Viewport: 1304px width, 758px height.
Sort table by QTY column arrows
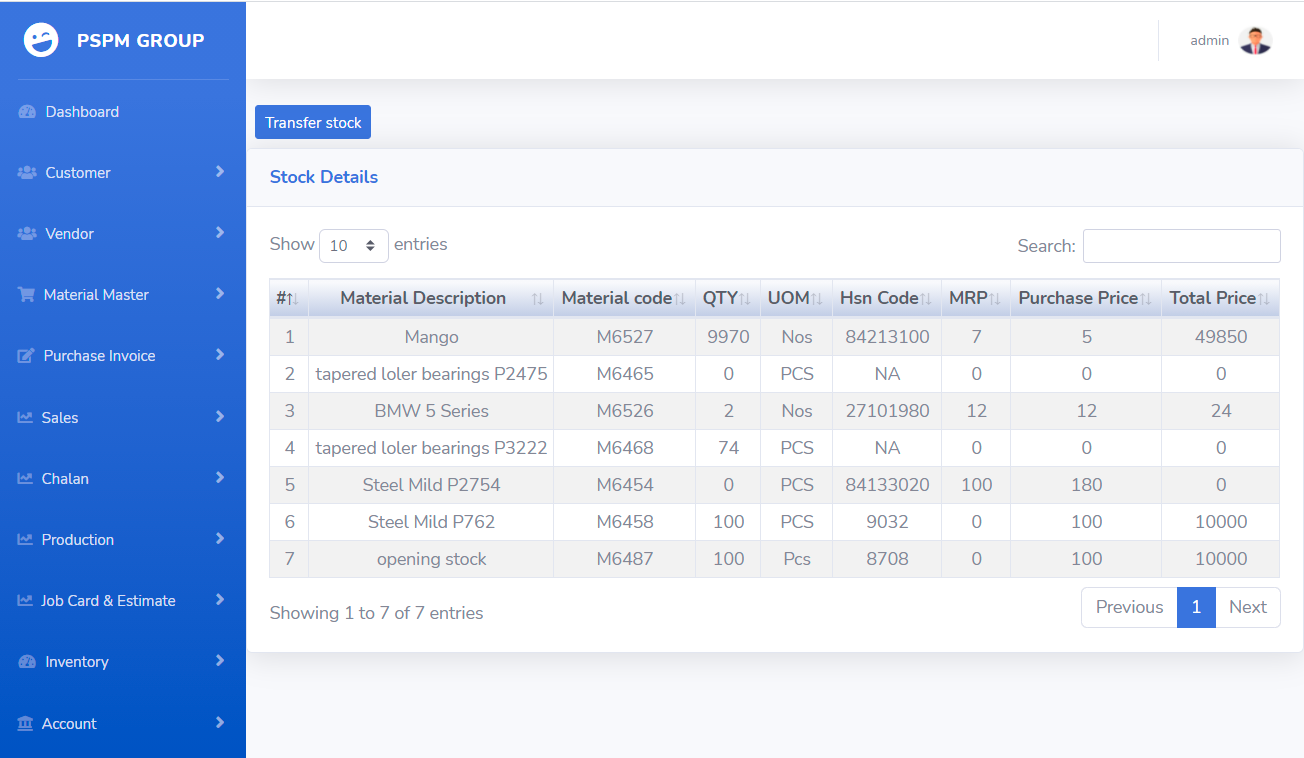[743, 299]
